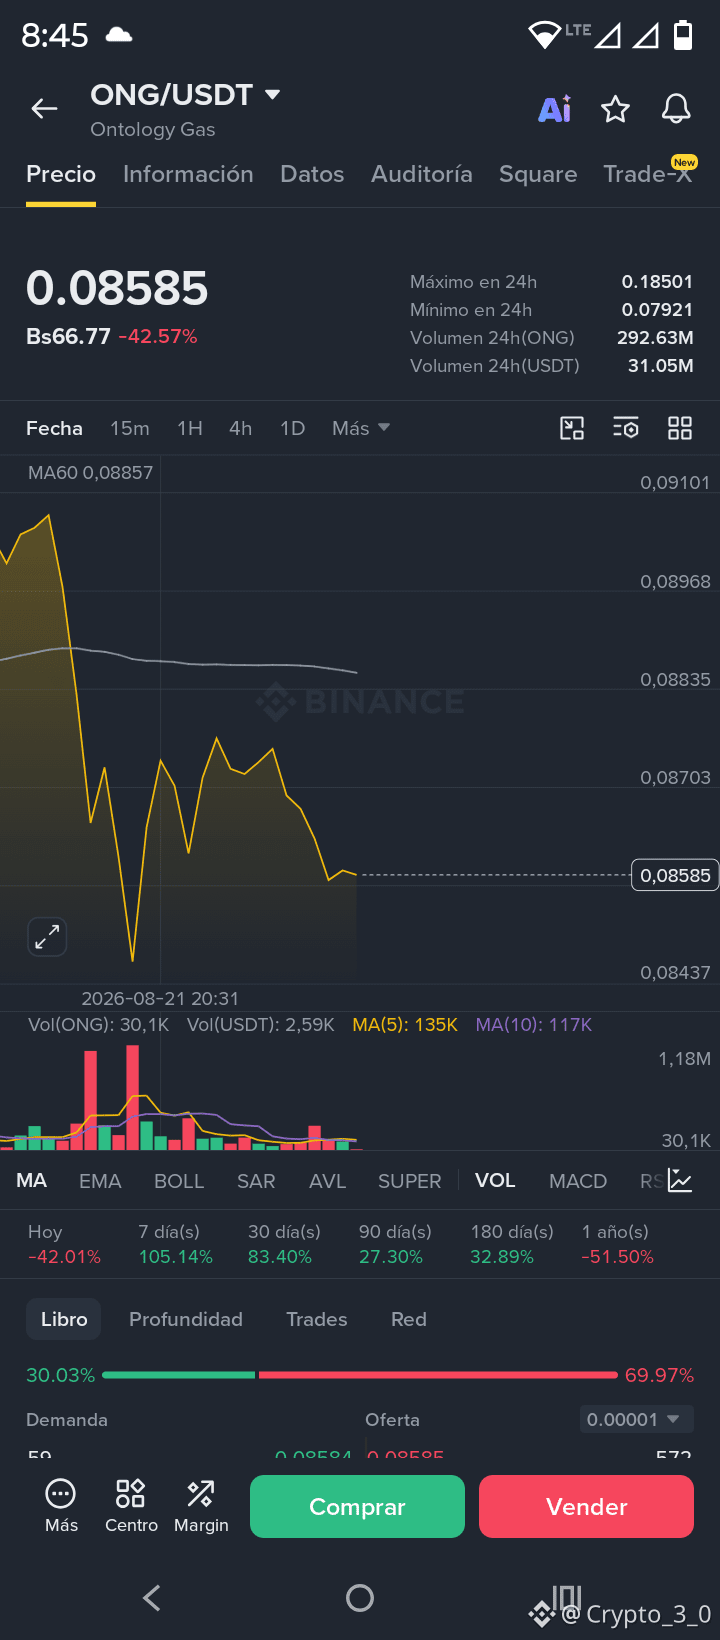This screenshot has width=720, height=1640.
Task: Open Red tab
Action: click(409, 1319)
